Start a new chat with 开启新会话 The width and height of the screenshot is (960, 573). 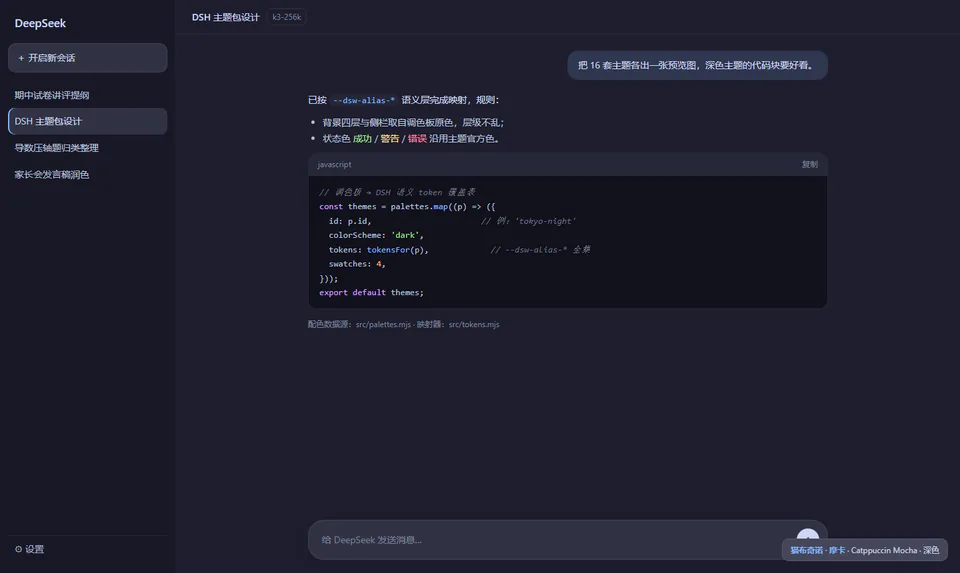point(88,58)
